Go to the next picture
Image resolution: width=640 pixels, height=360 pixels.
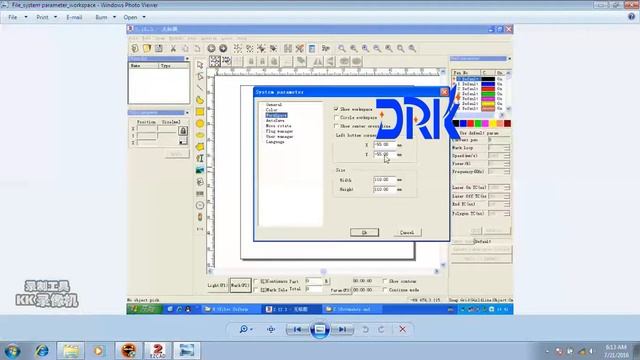click(342, 329)
